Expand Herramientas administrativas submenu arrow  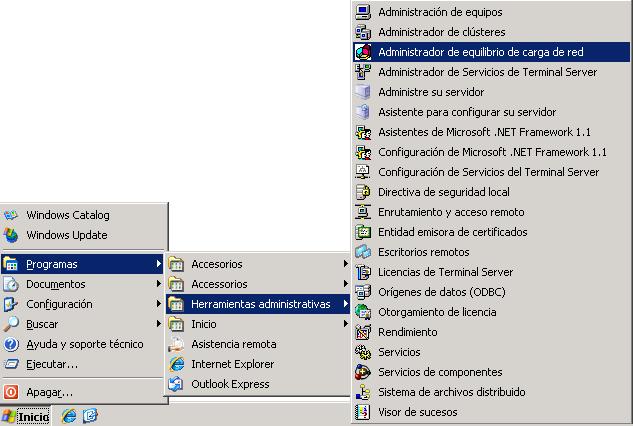[x=346, y=304]
